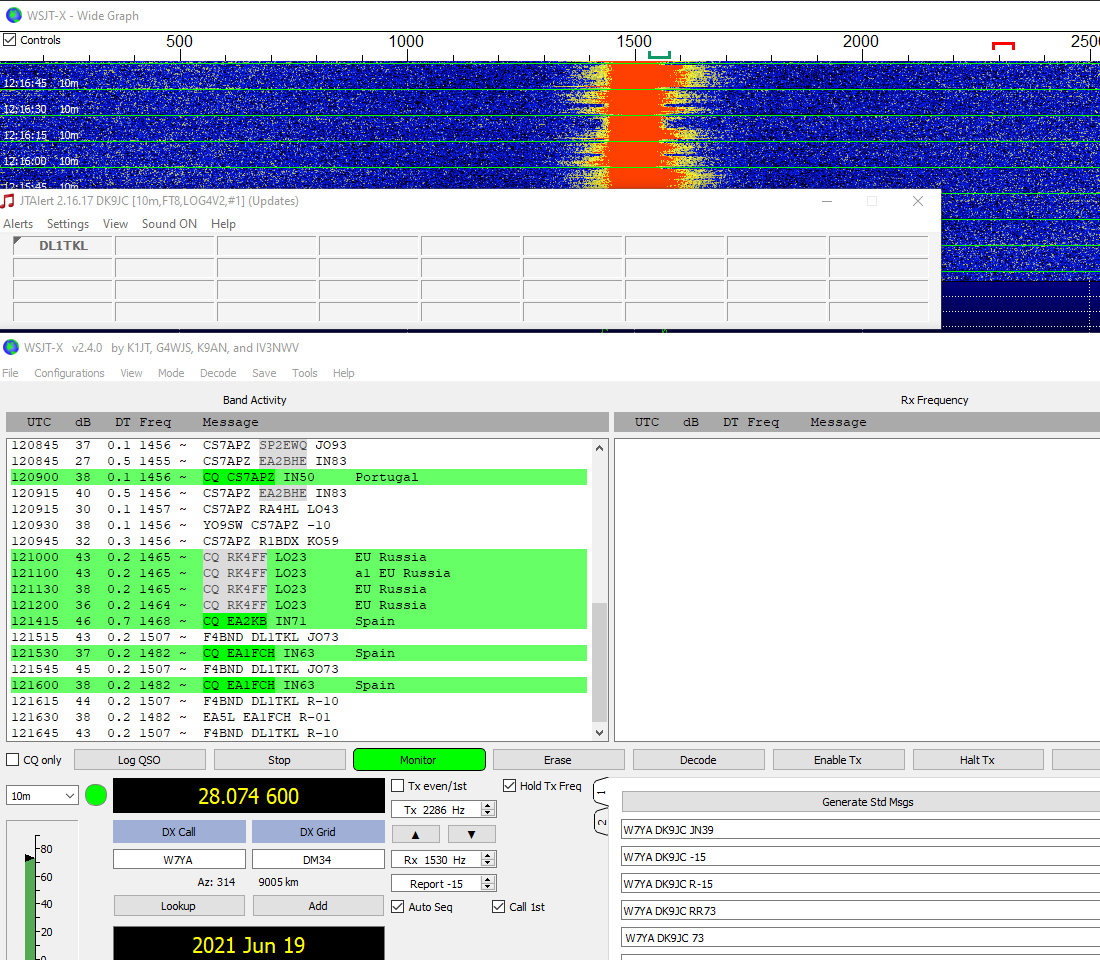Uncheck Controls in Wide Graph
This screenshot has width=1100, height=960.
pyautogui.click(x=10, y=40)
